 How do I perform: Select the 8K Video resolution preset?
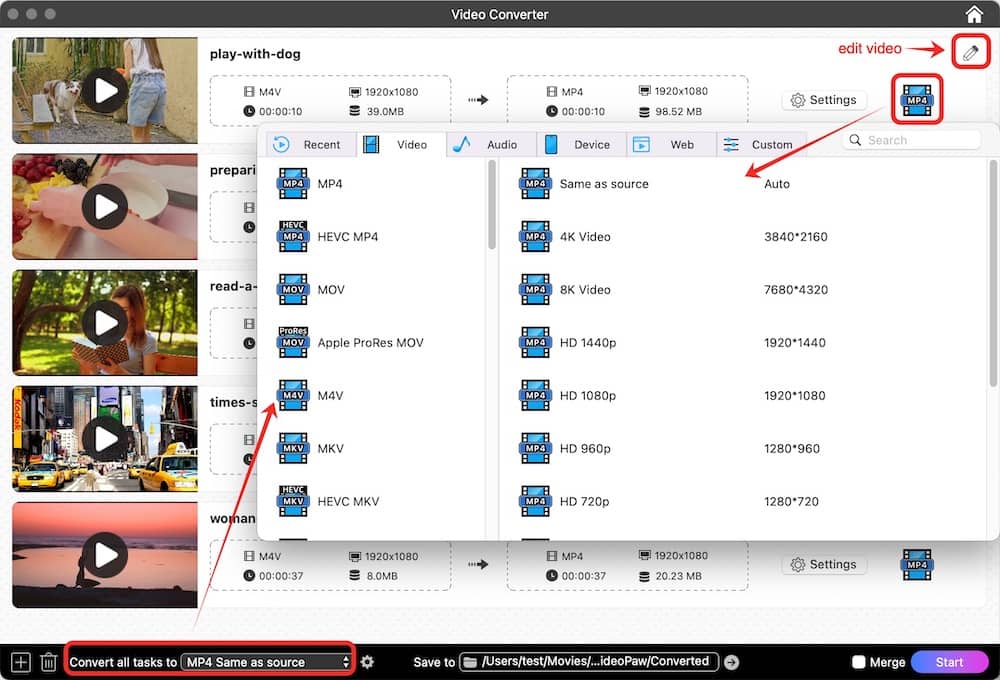[x=585, y=289]
